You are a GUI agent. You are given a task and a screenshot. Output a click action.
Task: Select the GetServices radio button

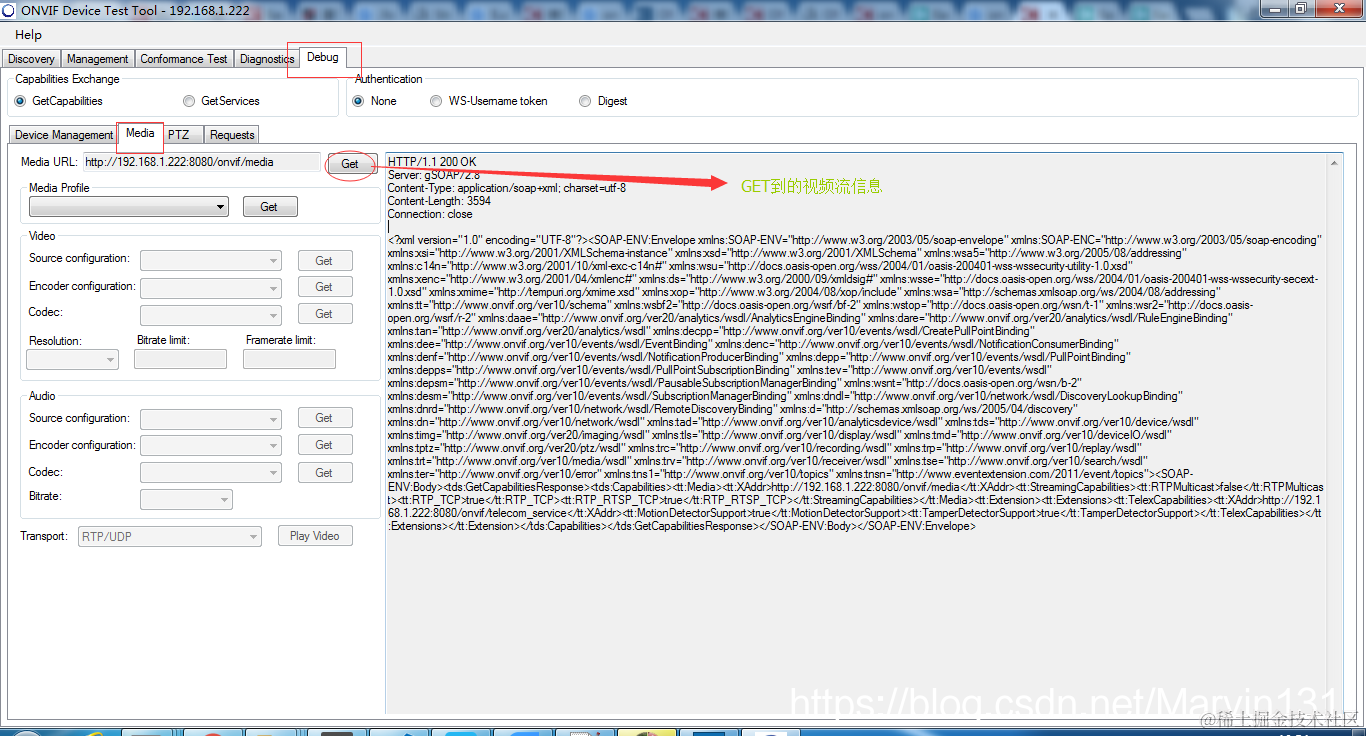click(222, 101)
